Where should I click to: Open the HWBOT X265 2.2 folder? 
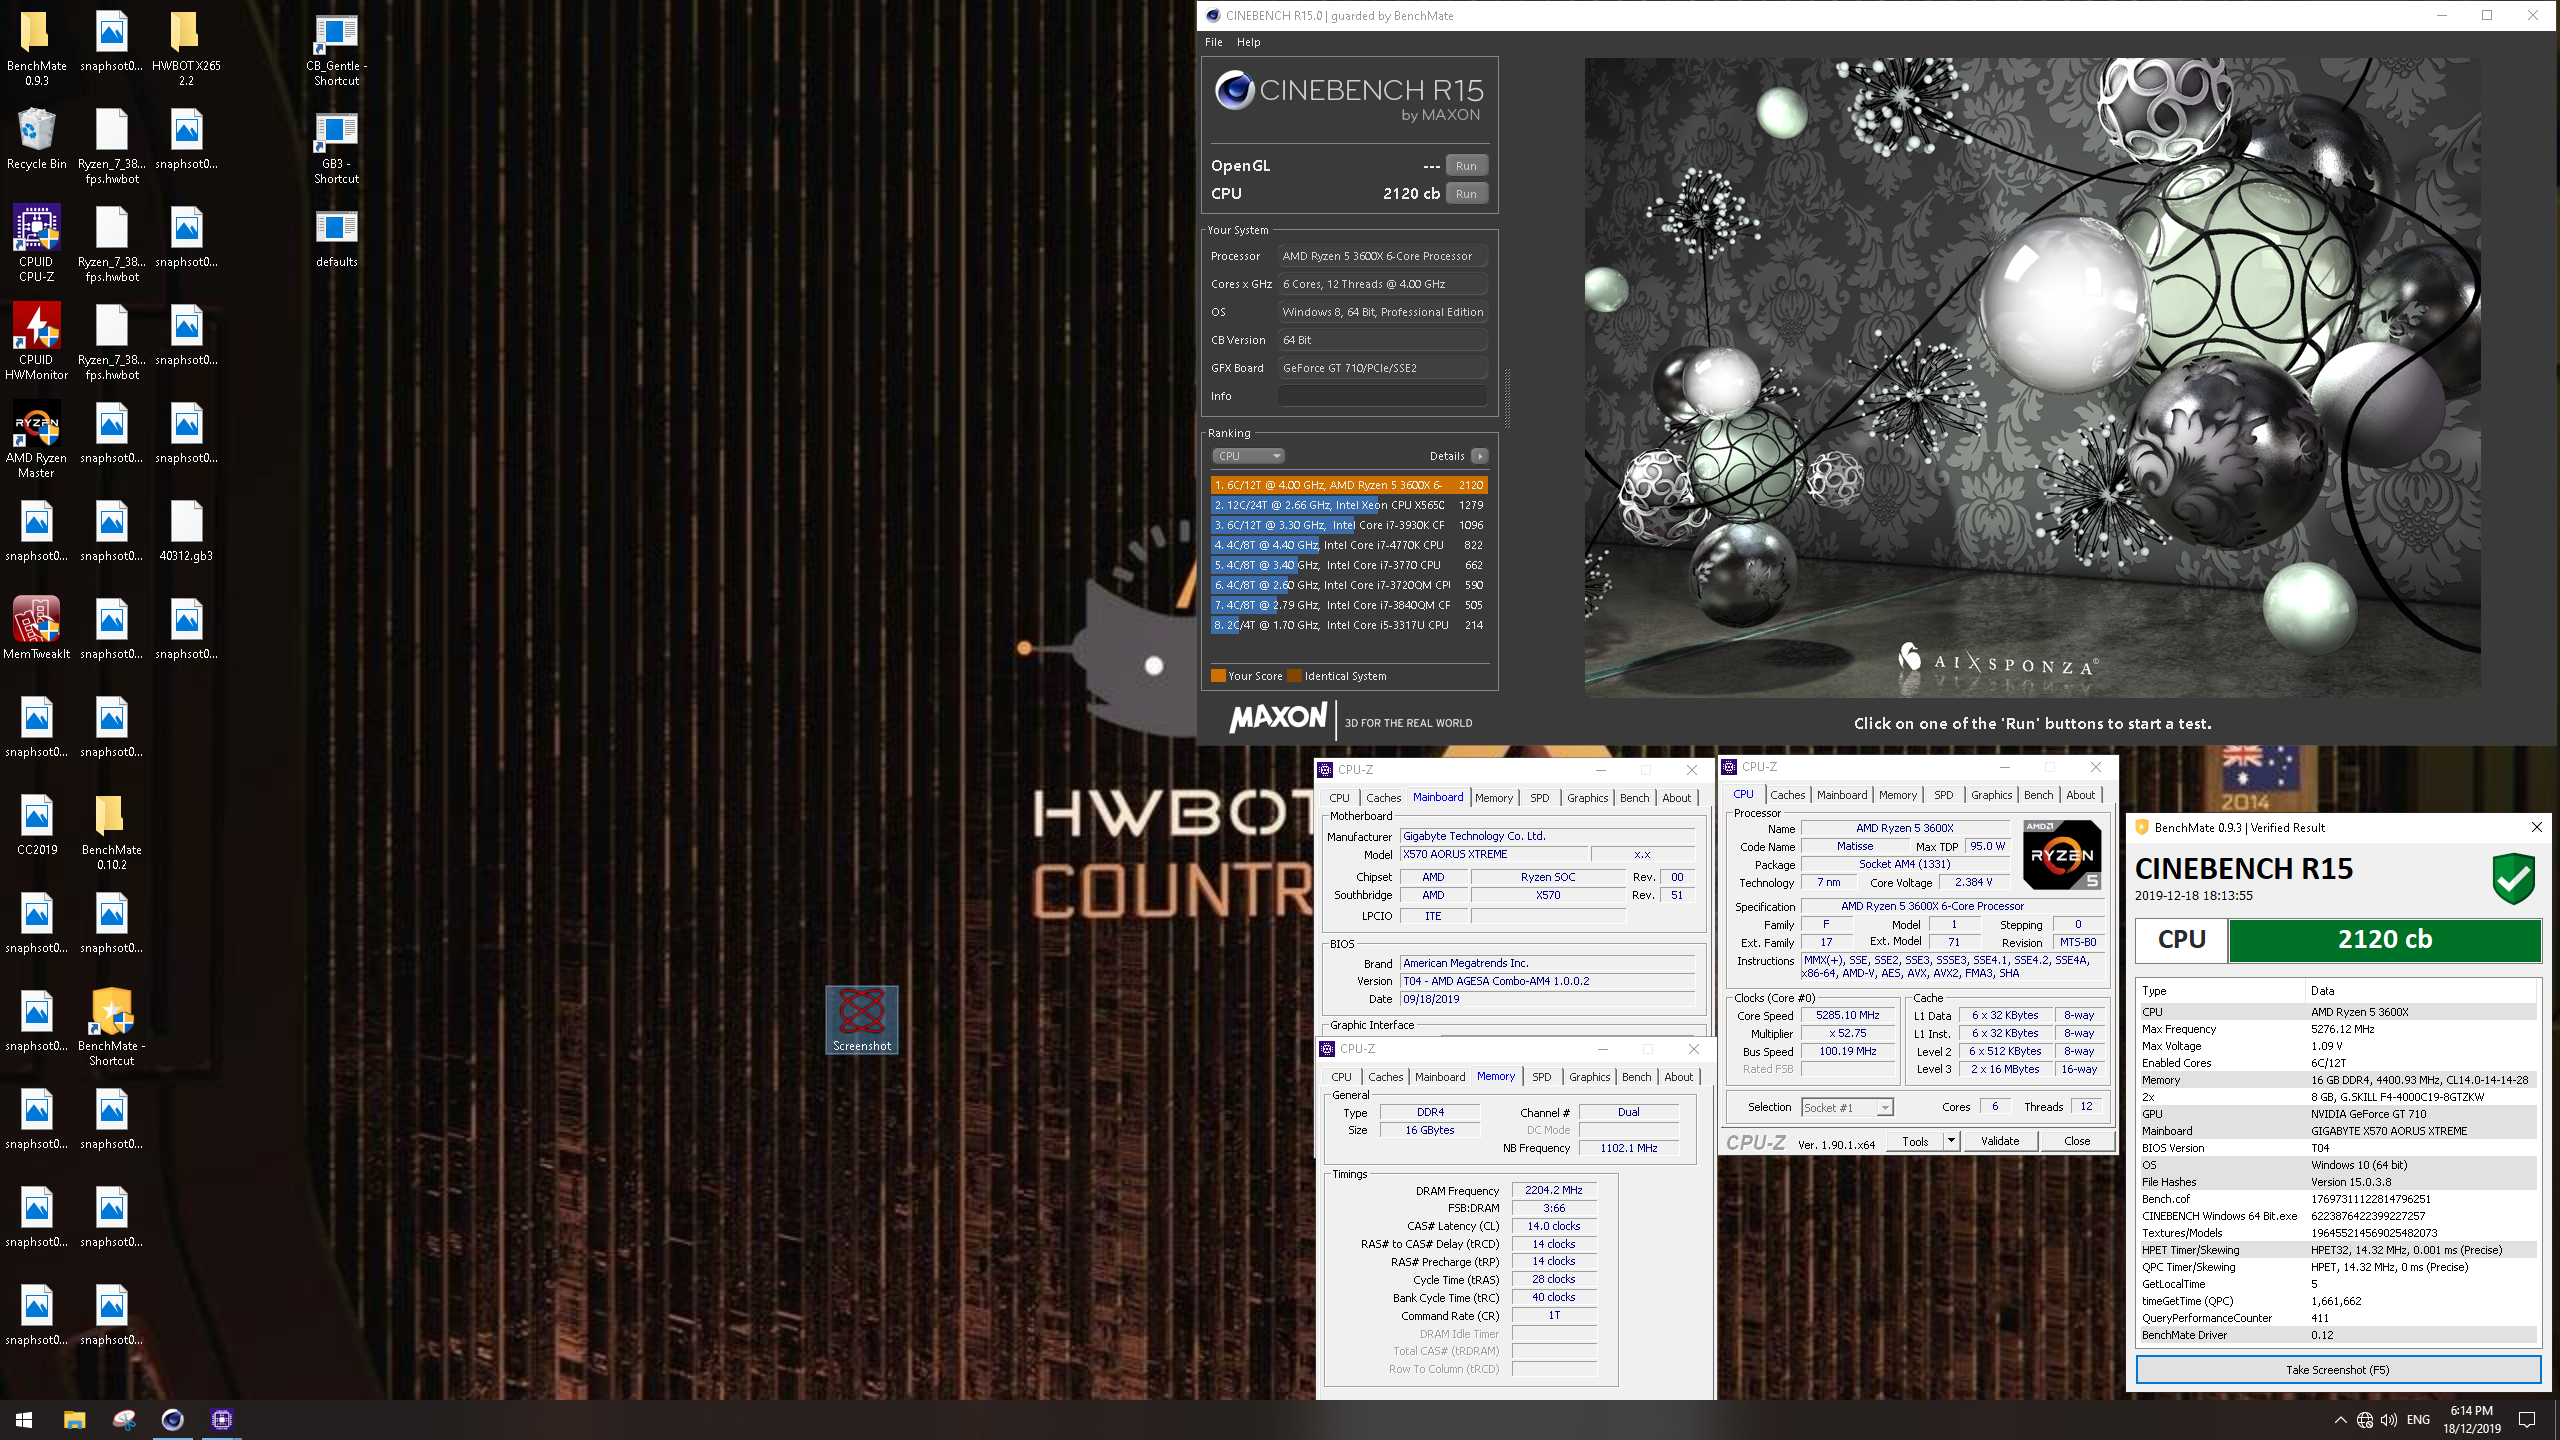186,48
